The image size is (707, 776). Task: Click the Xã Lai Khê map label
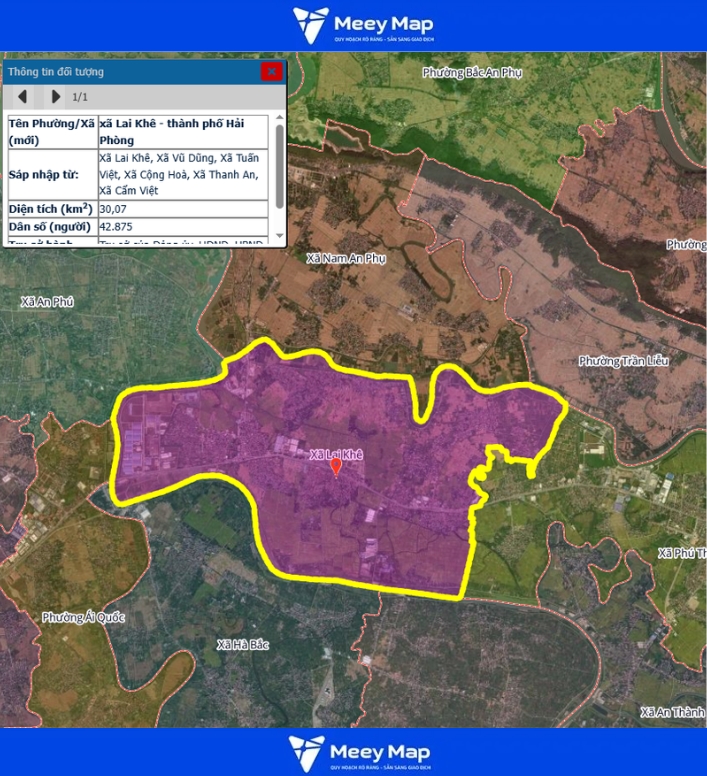(x=335, y=454)
